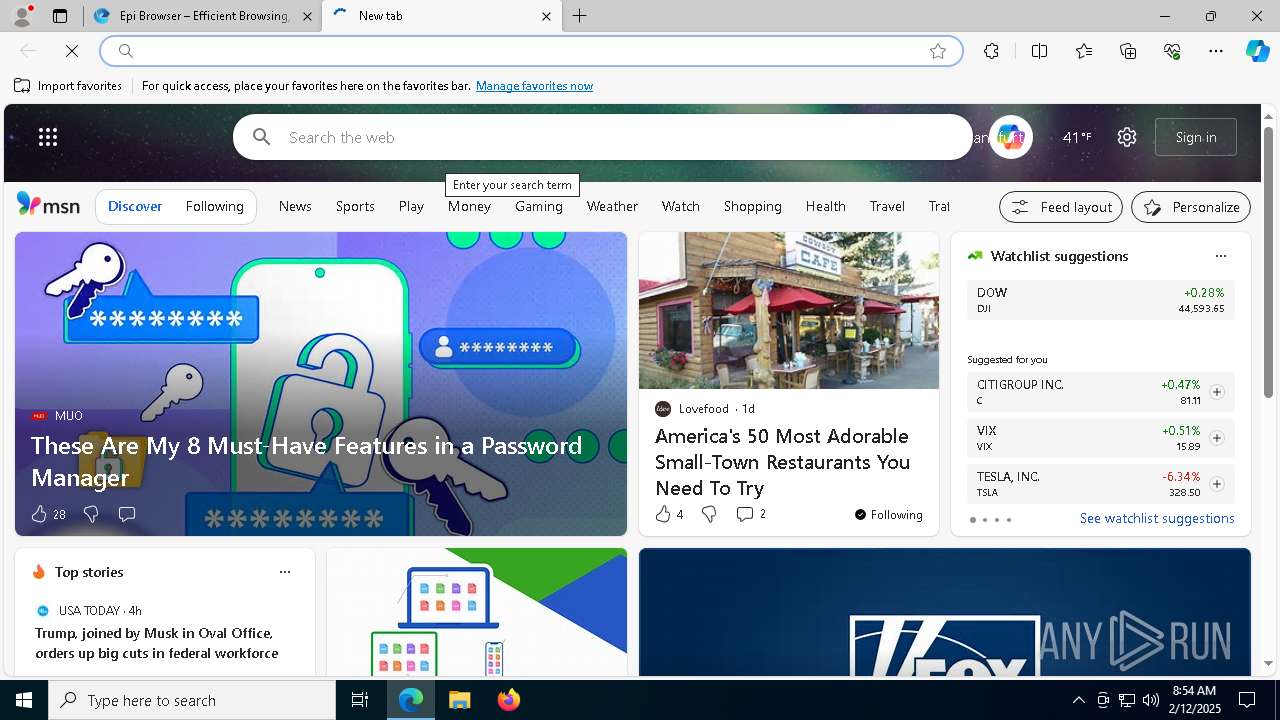
Task: Open the Shopping category
Action: (752, 206)
